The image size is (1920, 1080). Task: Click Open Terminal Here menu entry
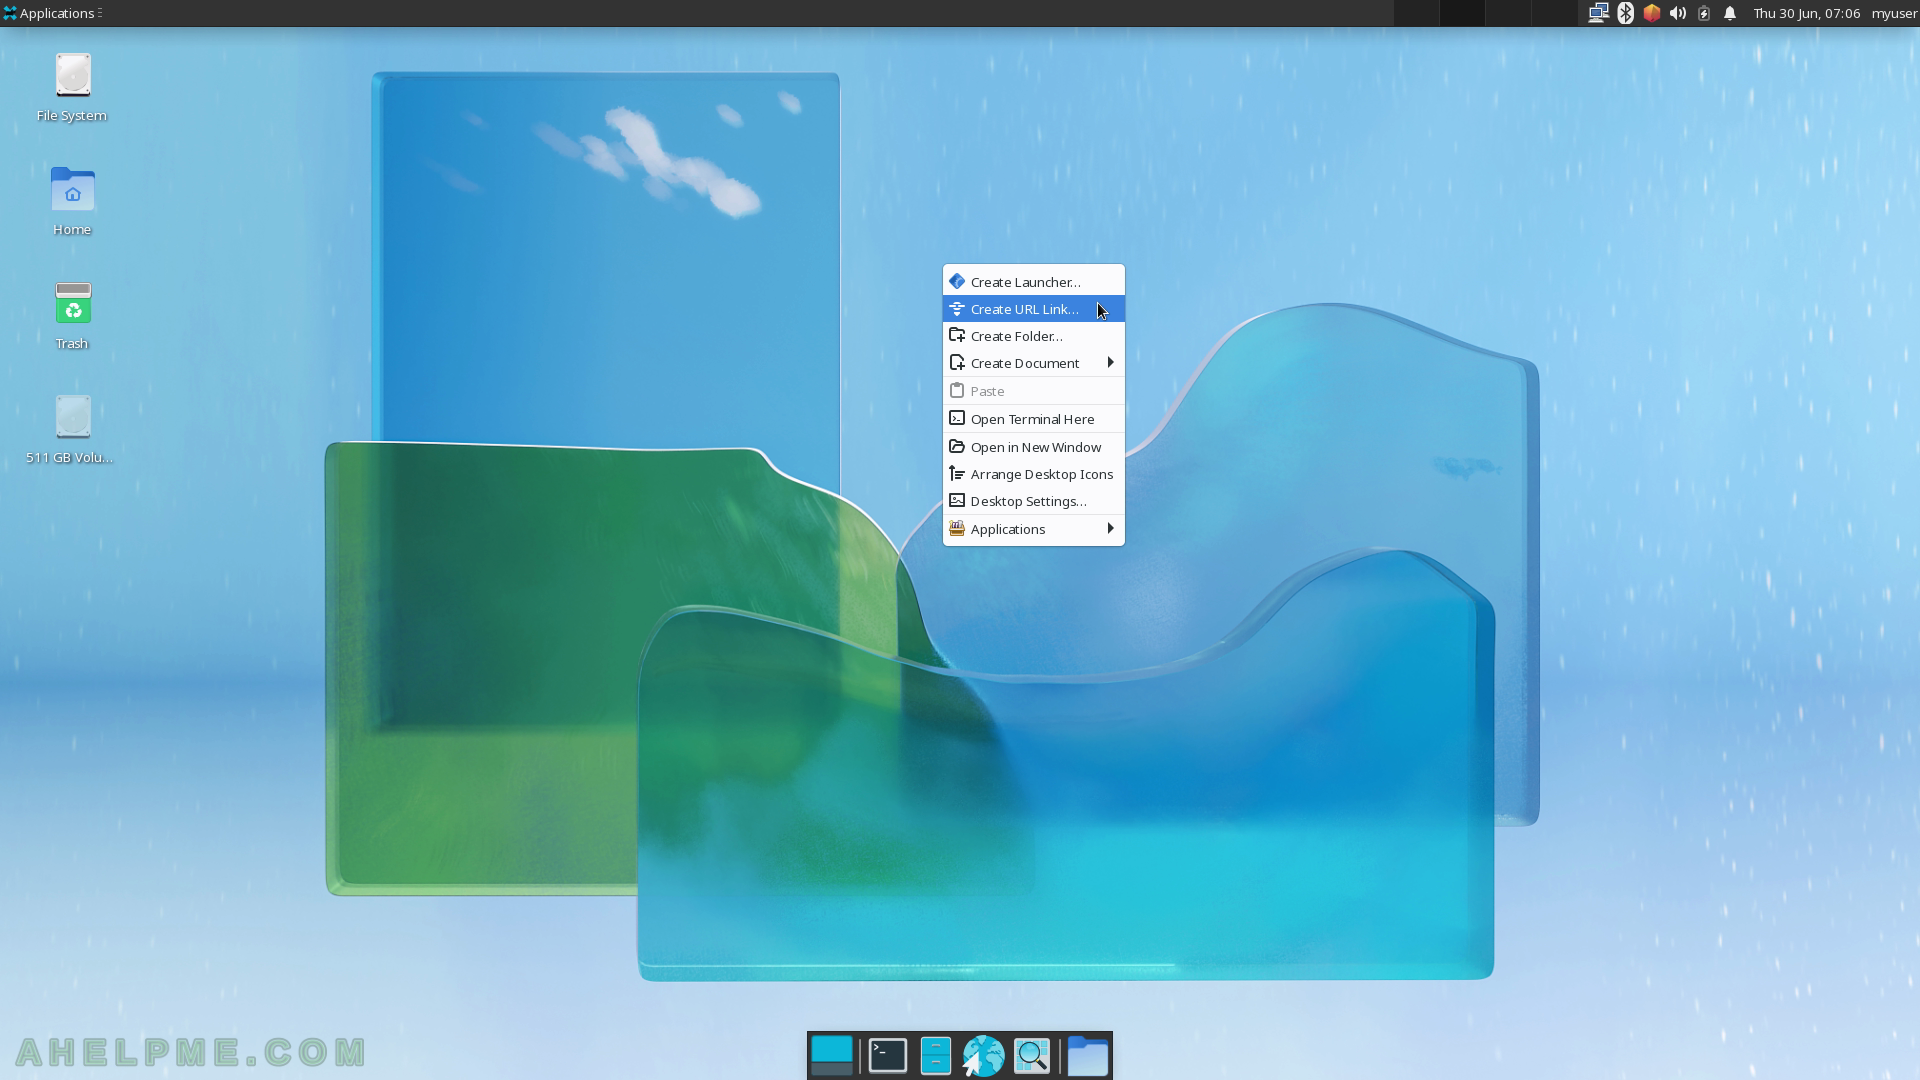click(x=1034, y=419)
